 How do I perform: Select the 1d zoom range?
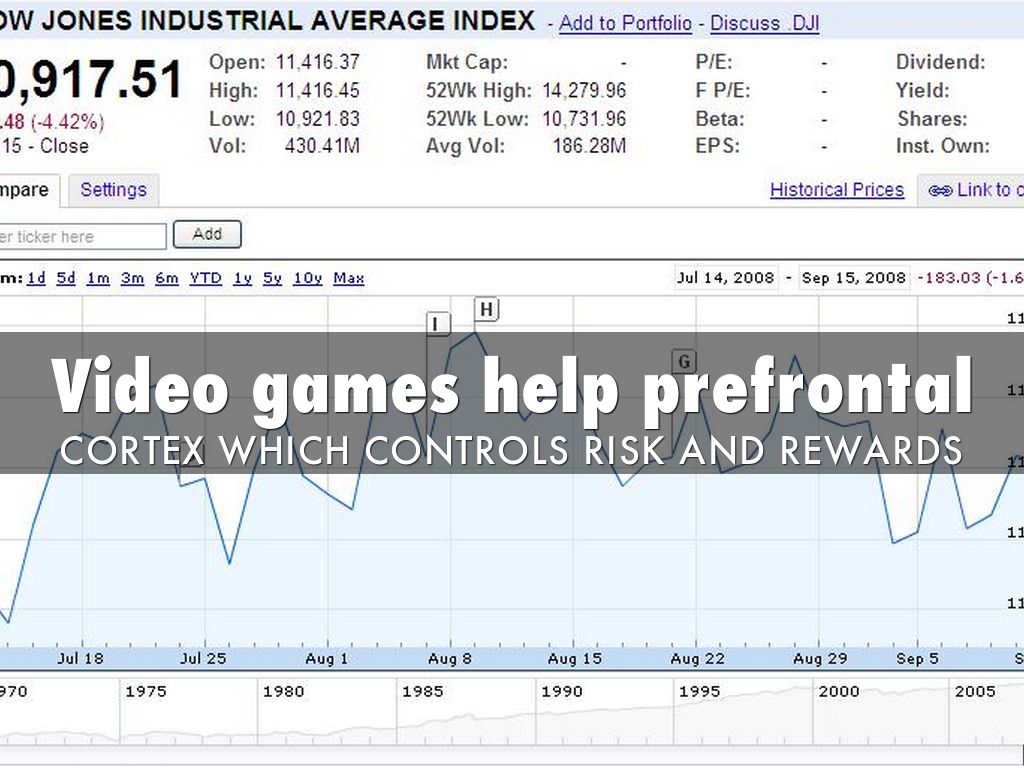pos(36,278)
